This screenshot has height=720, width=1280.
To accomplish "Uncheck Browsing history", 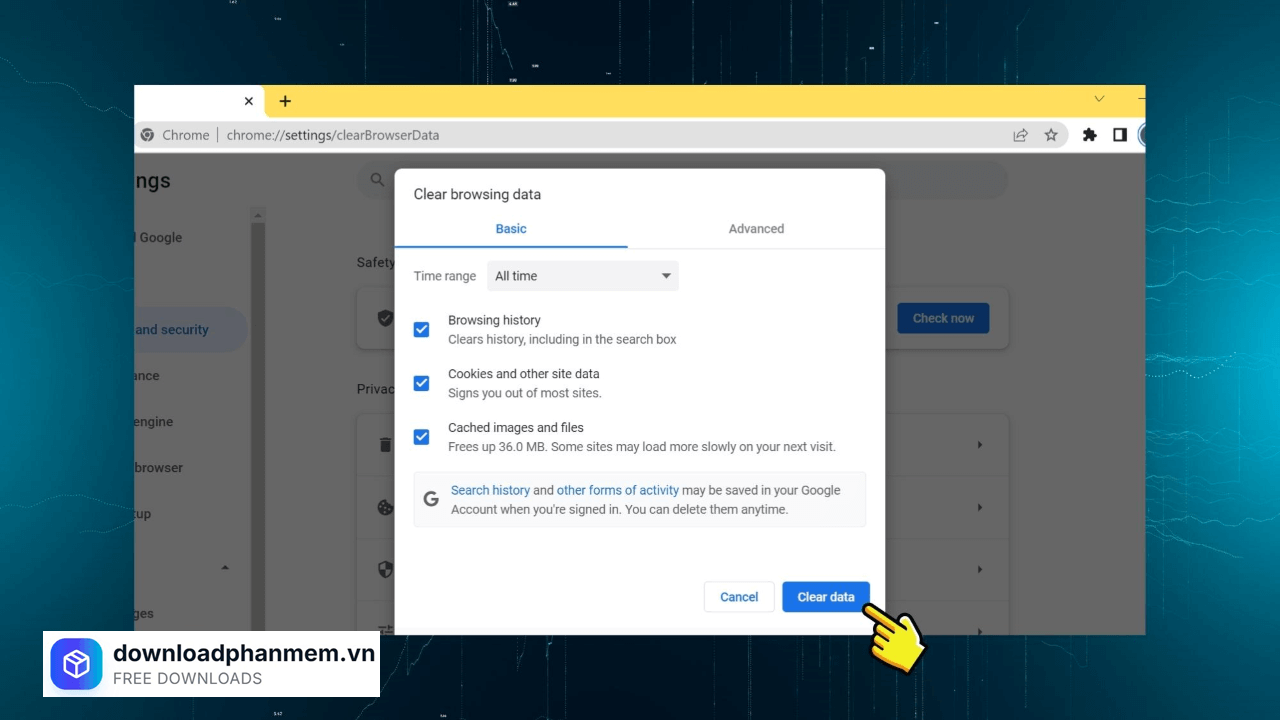I will click(x=421, y=329).
